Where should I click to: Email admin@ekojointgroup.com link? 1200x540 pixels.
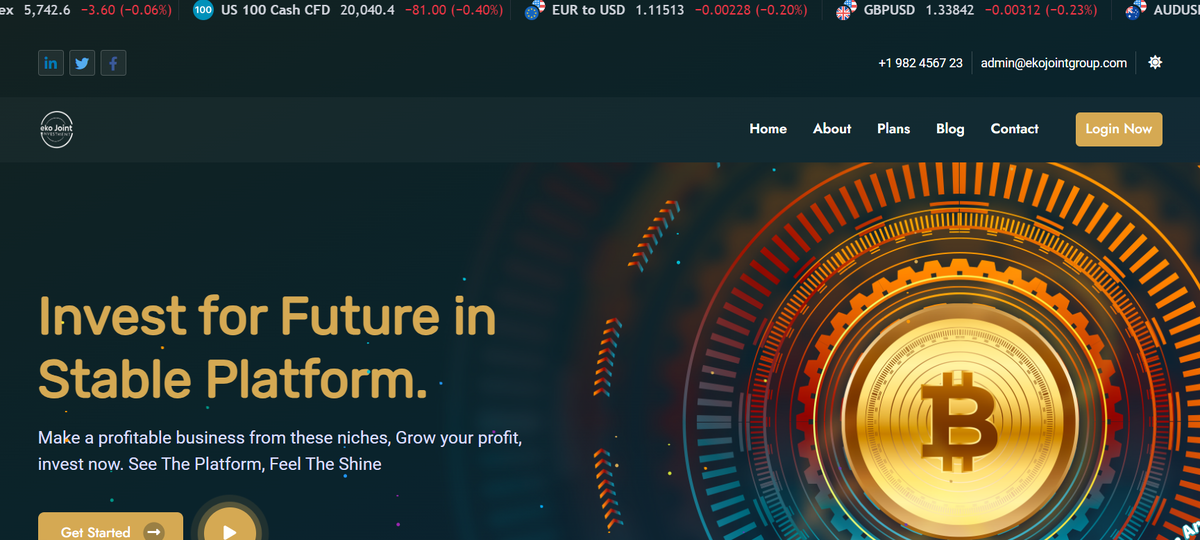pos(1054,63)
